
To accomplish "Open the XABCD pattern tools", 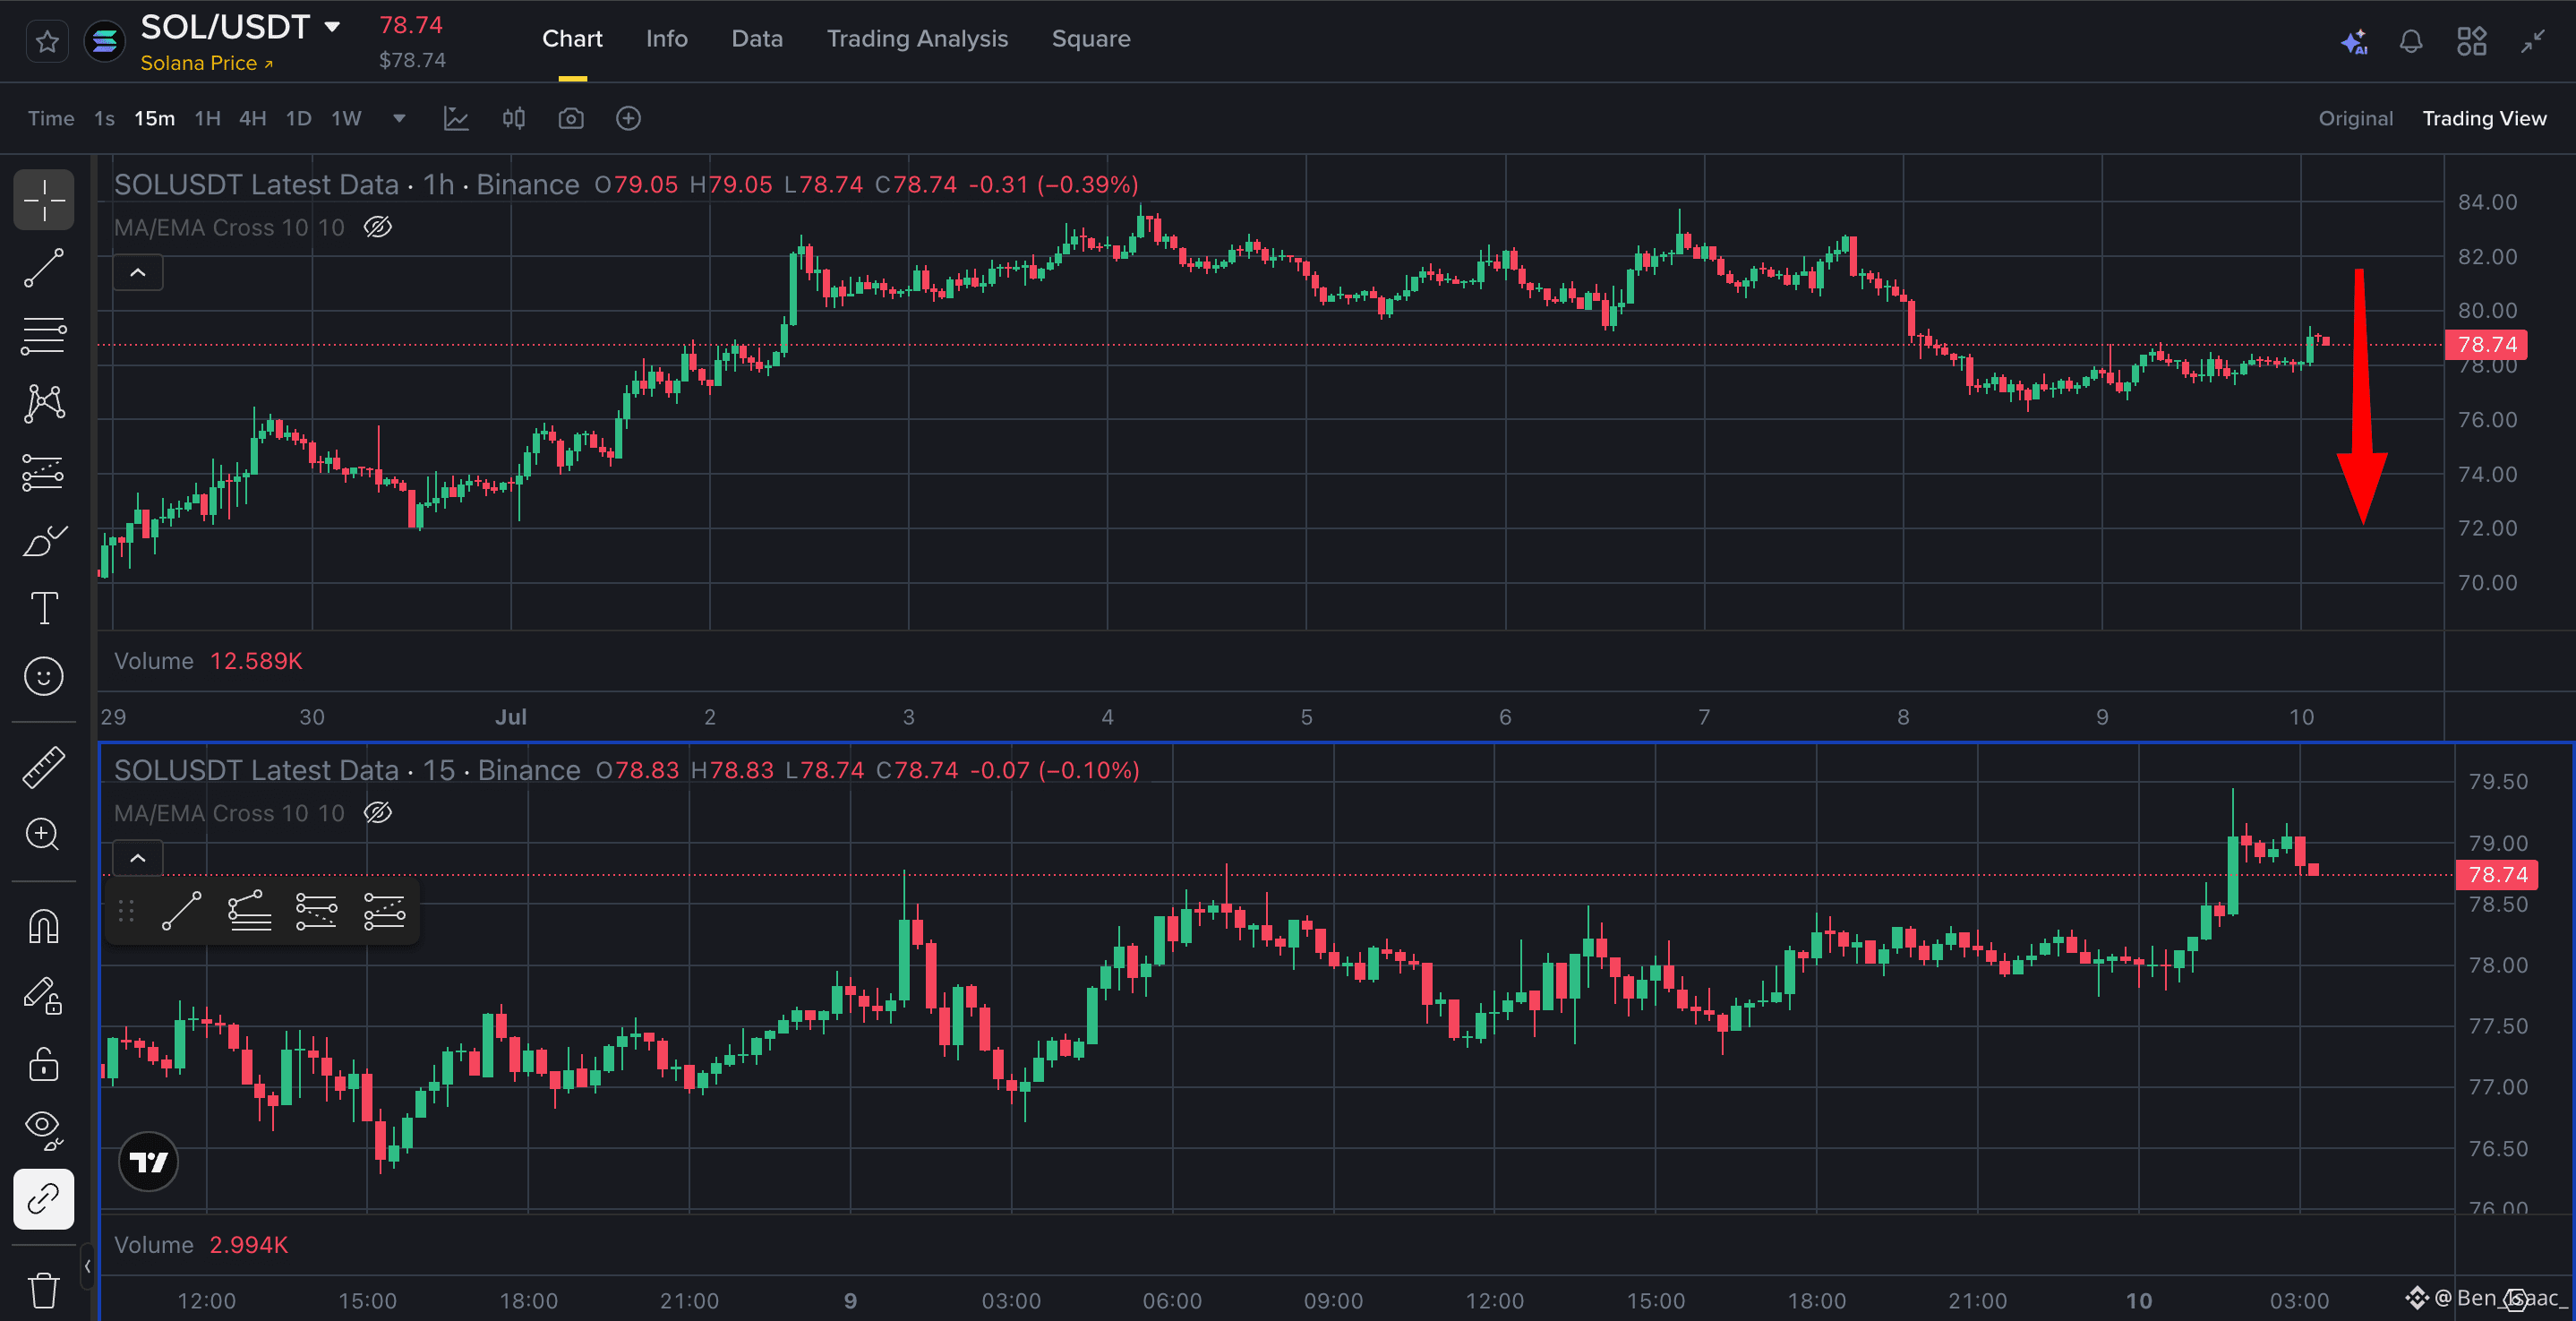I will [x=44, y=404].
